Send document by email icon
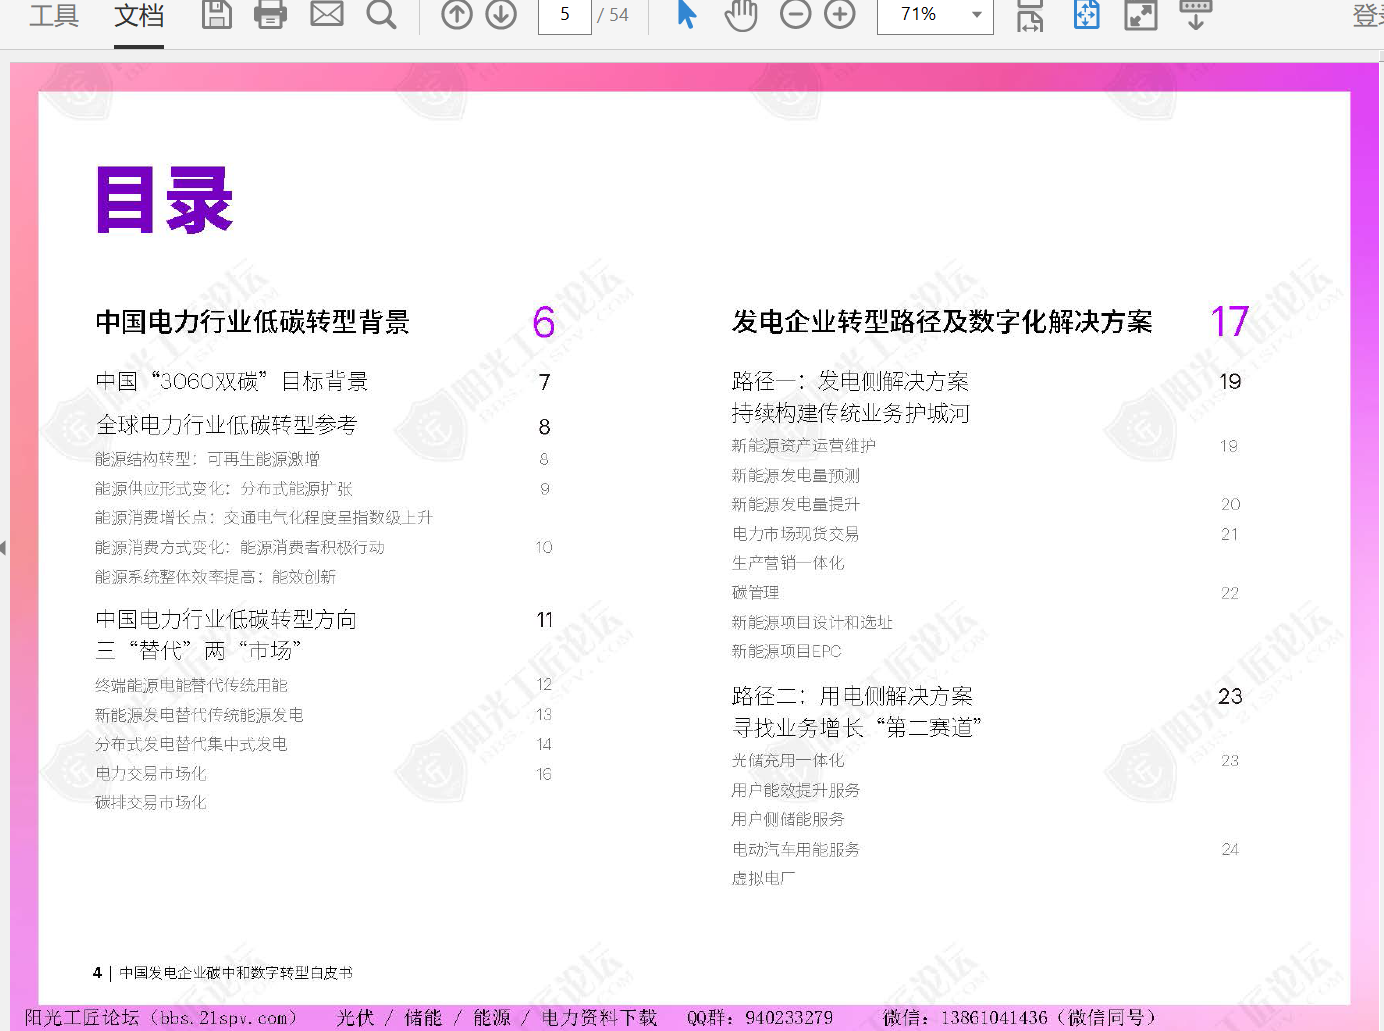Viewport: 1384px width, 1031px height. (x=327, y=14)
